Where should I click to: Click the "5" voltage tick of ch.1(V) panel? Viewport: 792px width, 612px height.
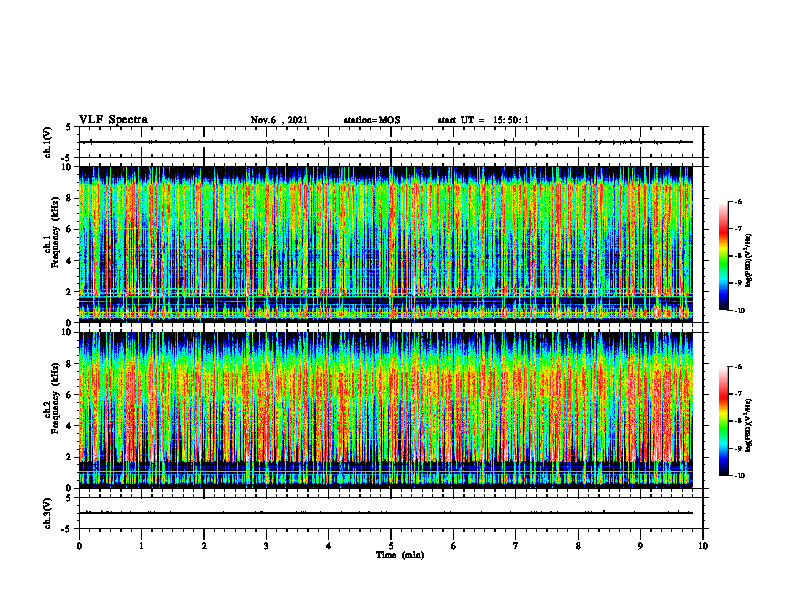click(68, 128)
